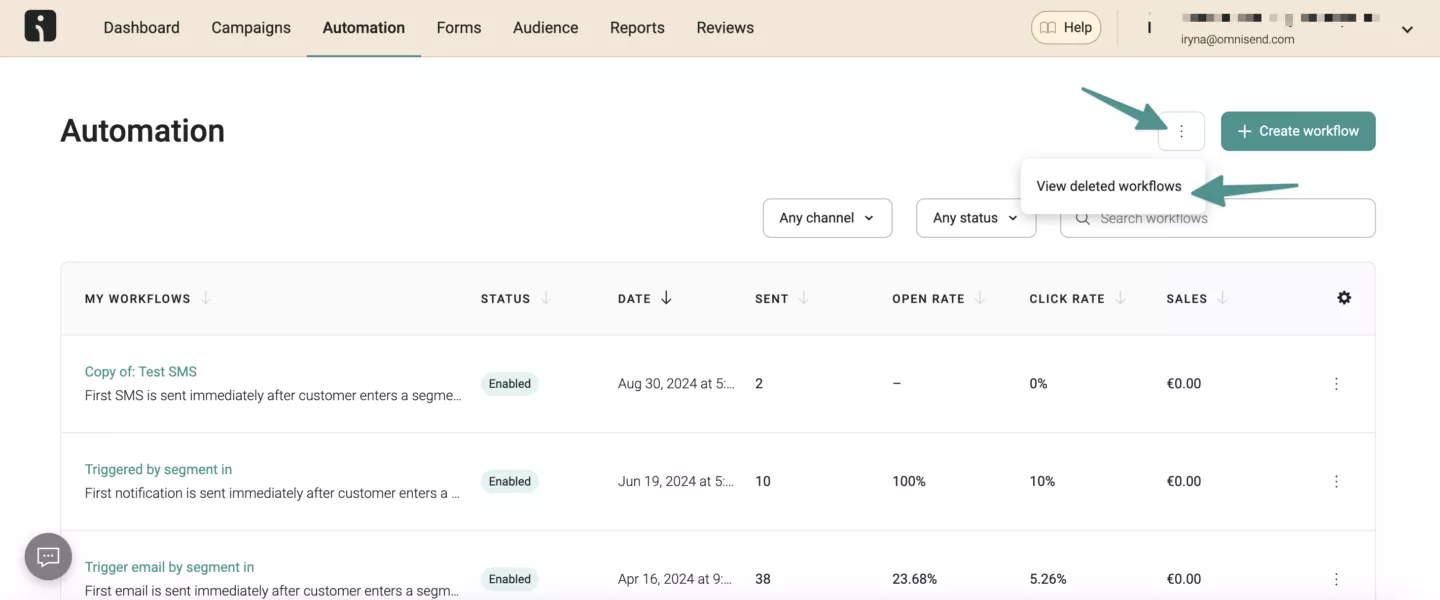Click the First SMS is sent description text
The height and width of the screenshot is (600, 1440).
(x=273, y=396)
